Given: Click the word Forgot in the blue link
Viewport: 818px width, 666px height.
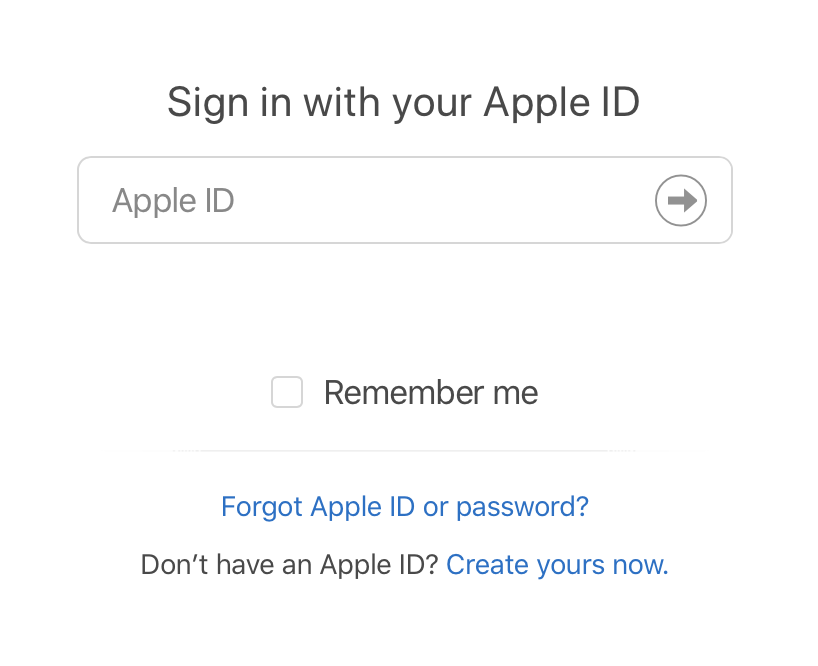Looking at the screenshot, I should (x=262, y=507).
